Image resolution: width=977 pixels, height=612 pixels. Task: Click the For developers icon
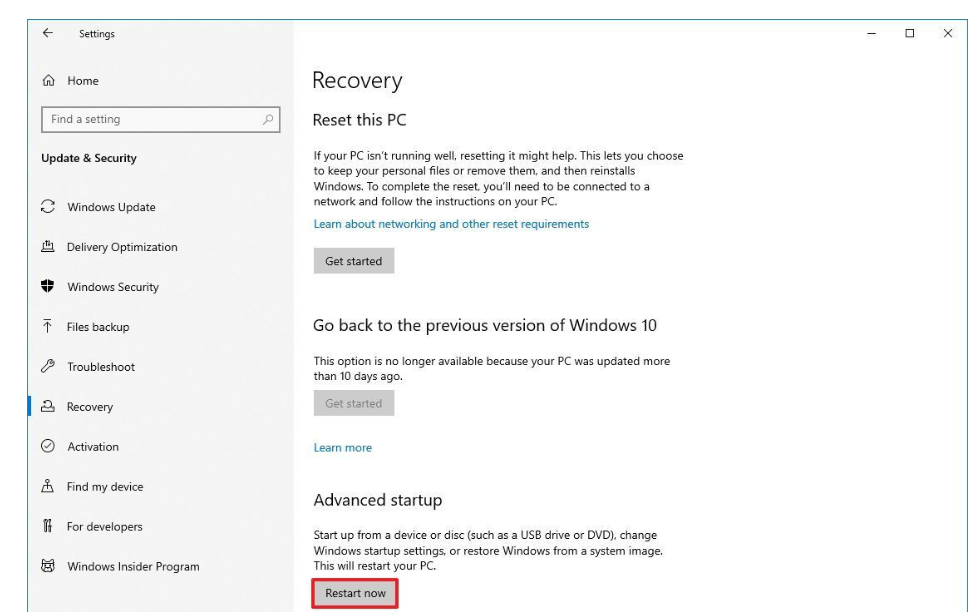(47, 527)
